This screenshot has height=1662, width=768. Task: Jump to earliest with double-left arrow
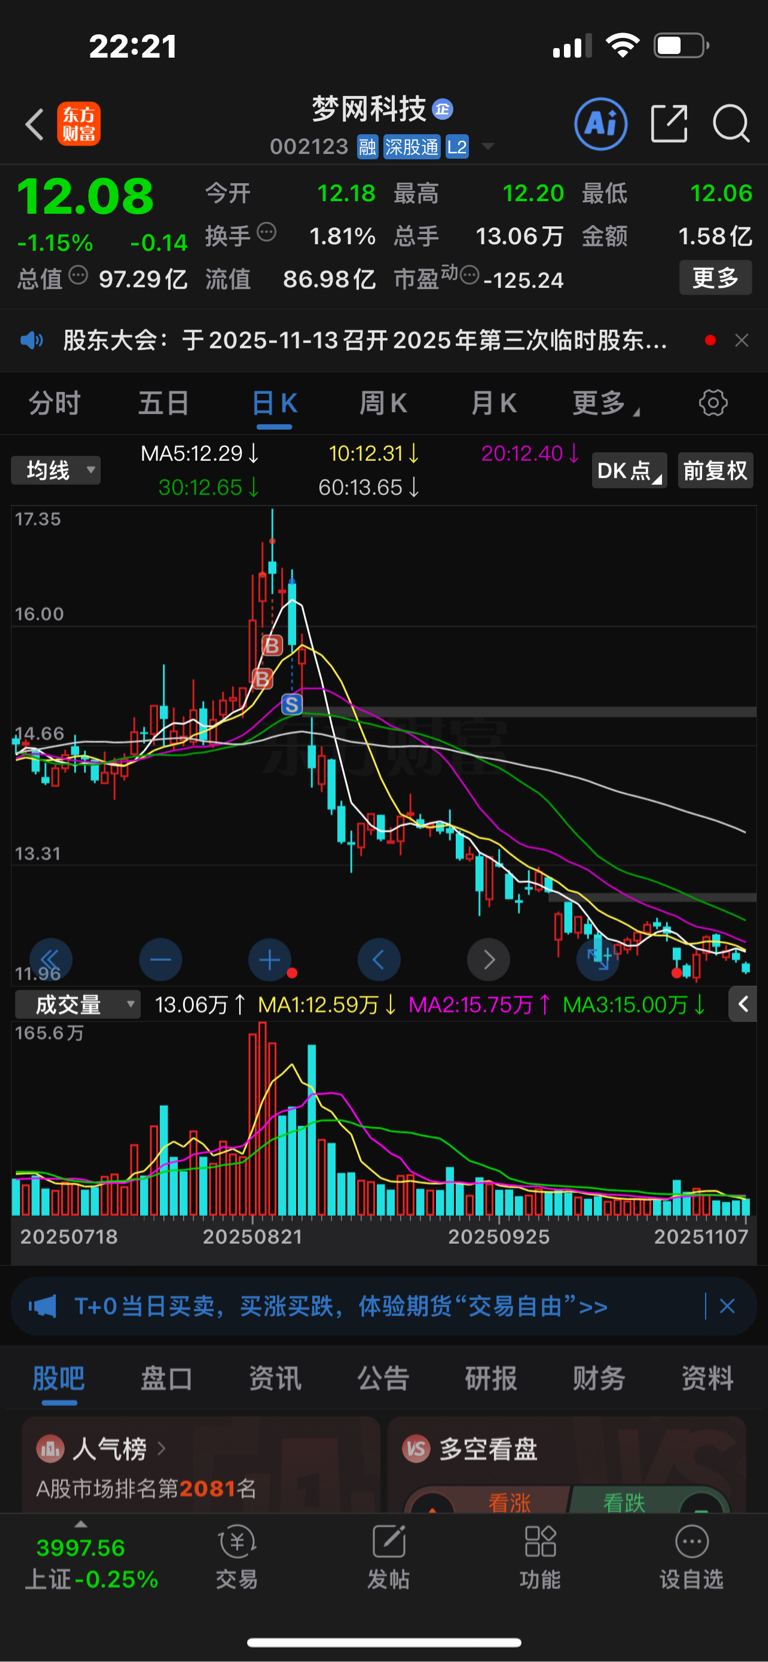pyautogui.click(x=51, y=960)
